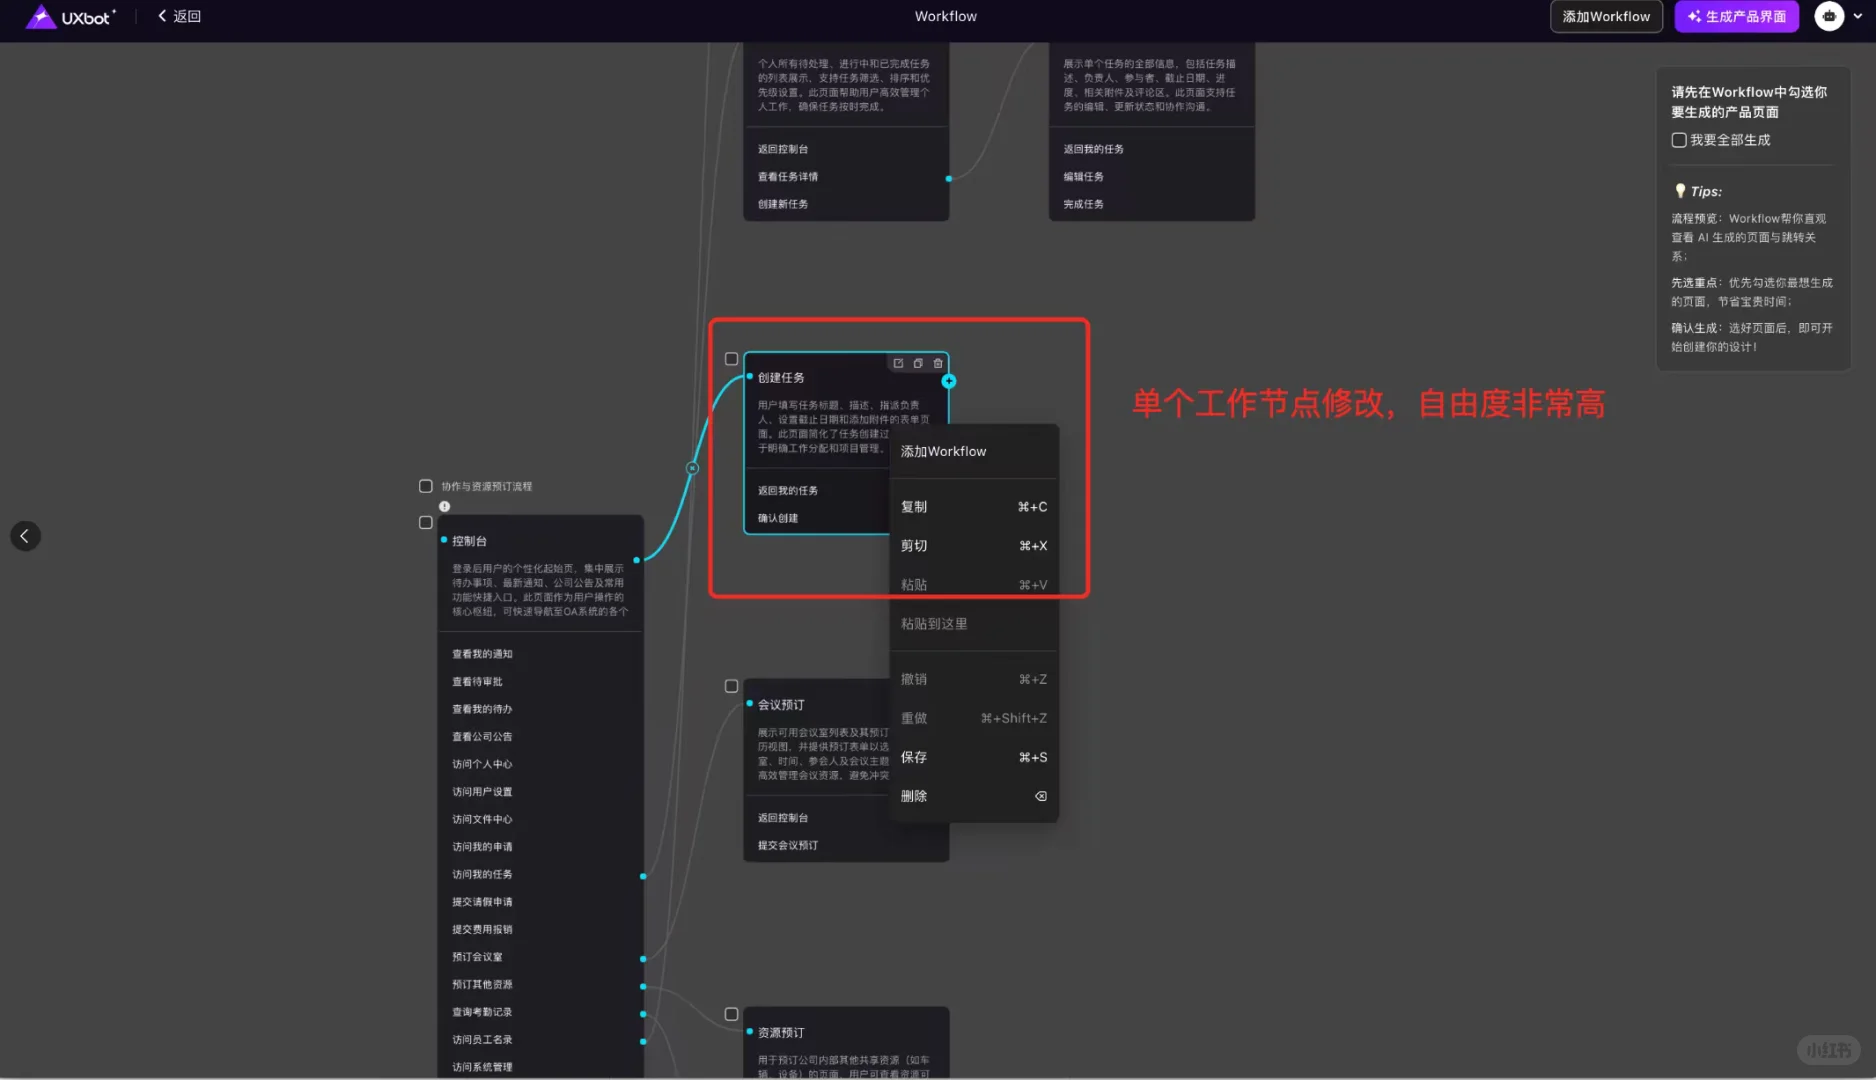The height and width of the screenshot is (1080, 1876).
Task: Click the plus connector on 创建任务 node
Action: (x=949, y=381)
